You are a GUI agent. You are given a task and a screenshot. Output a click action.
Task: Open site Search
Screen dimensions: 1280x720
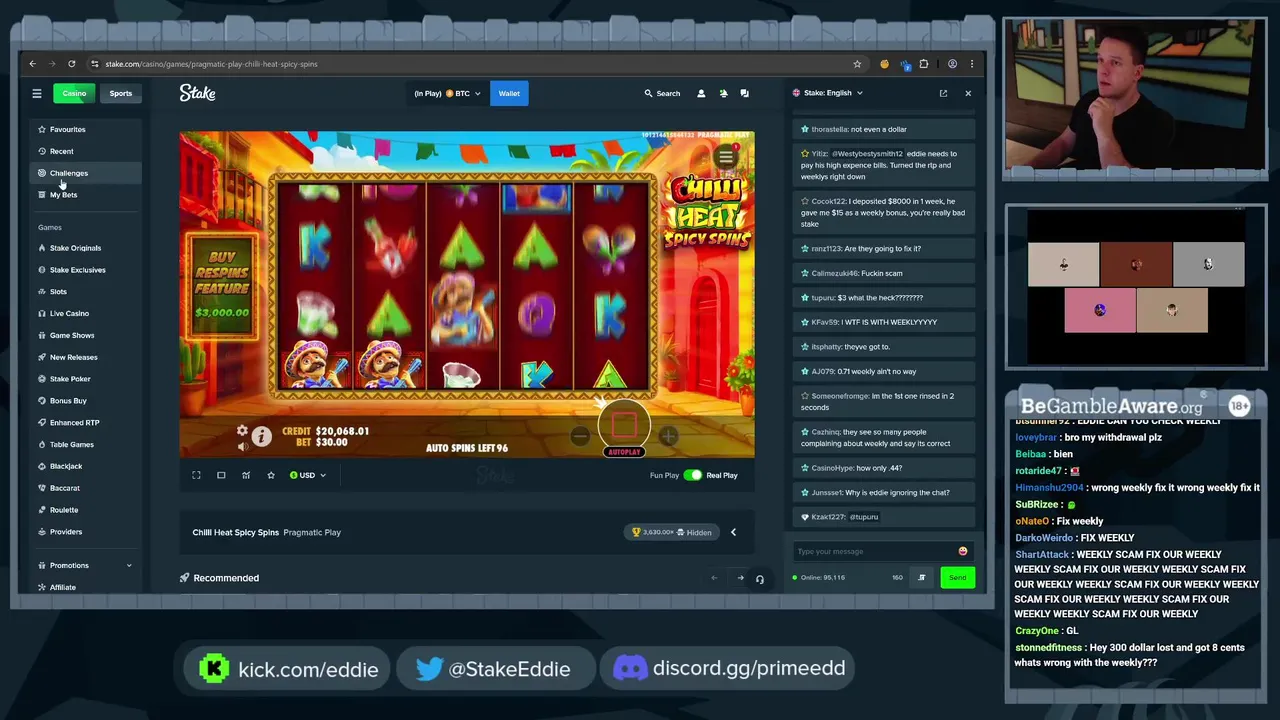[x=662, y=93]
